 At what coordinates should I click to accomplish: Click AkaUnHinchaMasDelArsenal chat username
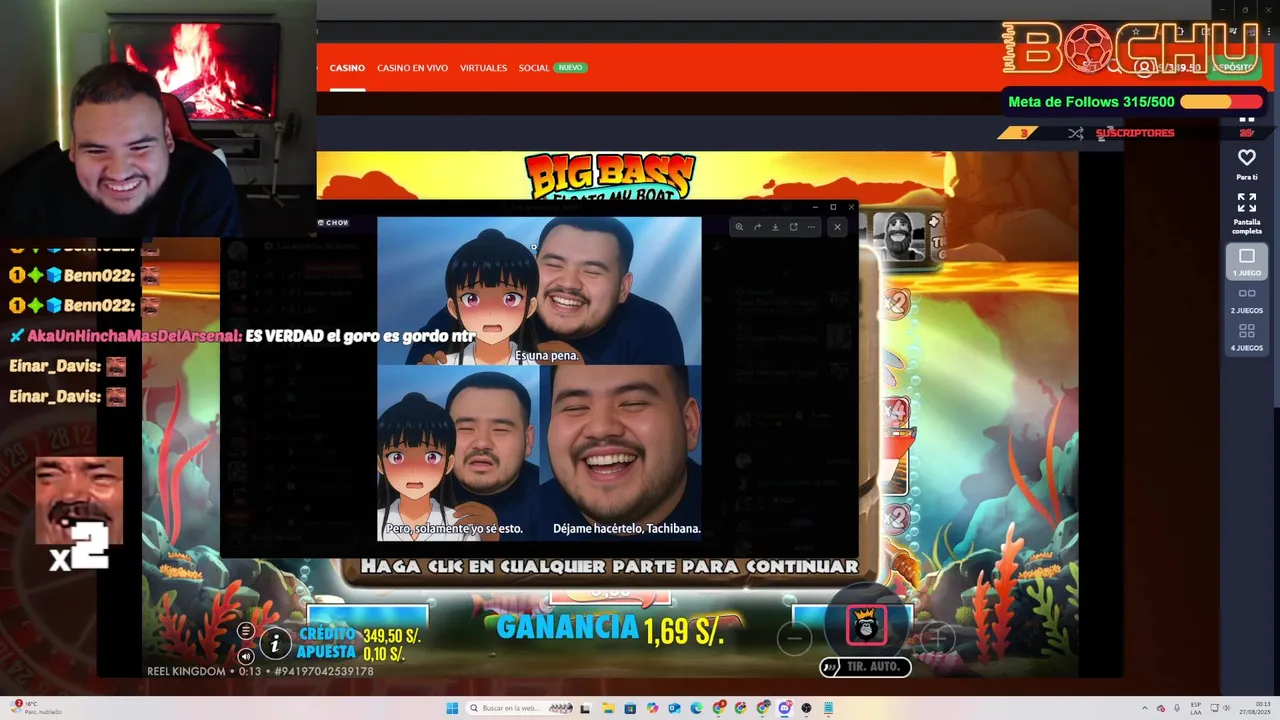tap(134, 336)
